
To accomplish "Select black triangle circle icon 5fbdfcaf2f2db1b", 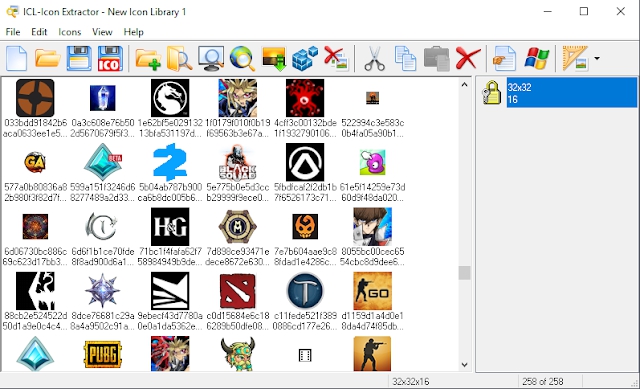I will click(x=305, y=162).
